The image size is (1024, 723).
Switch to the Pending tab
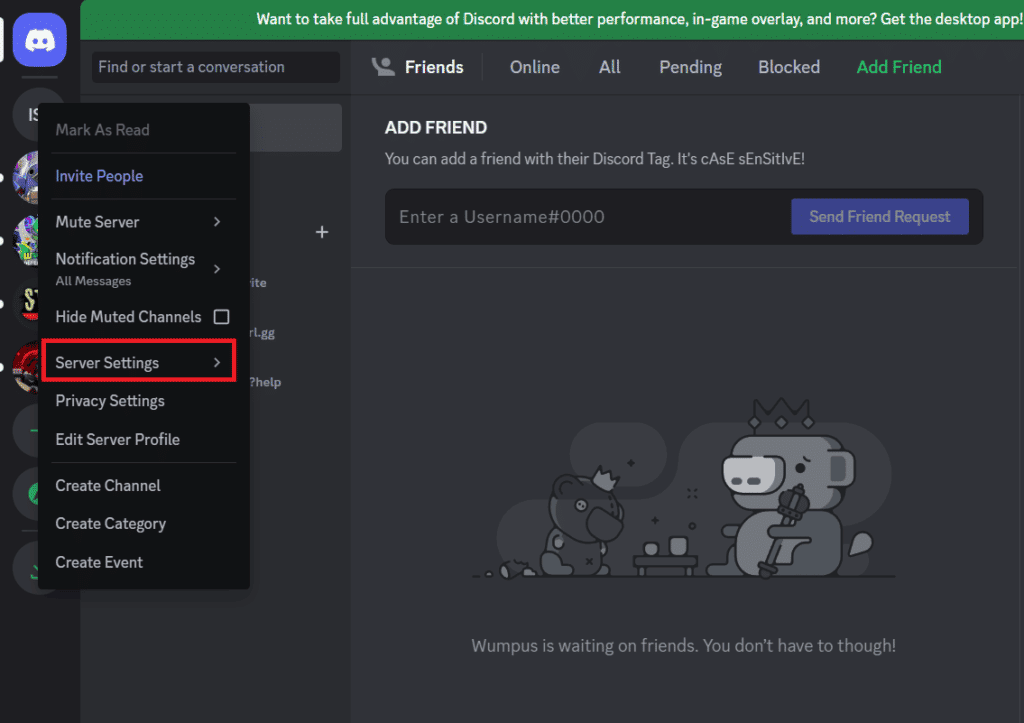[x=690, y=67]
